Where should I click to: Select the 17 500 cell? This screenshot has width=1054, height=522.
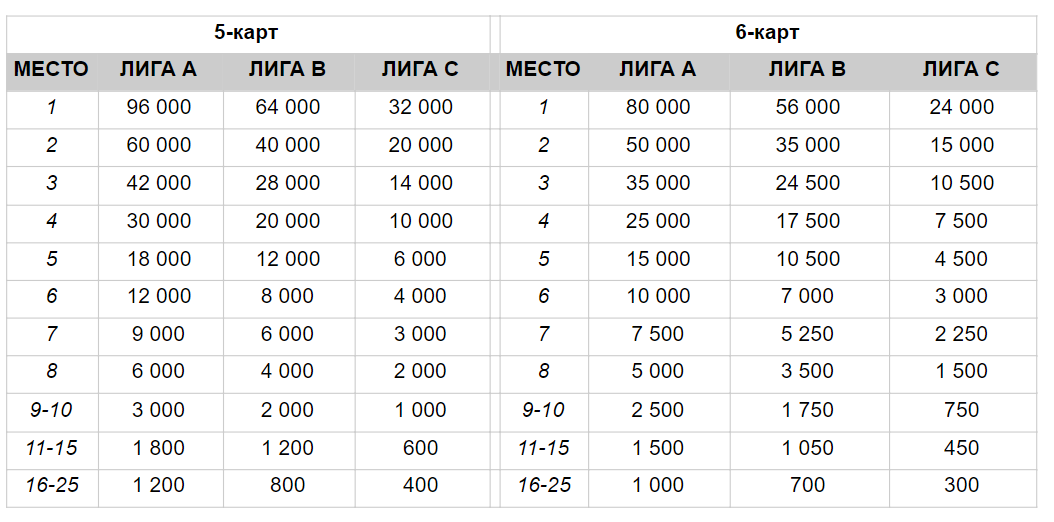(x=807, y=221)
